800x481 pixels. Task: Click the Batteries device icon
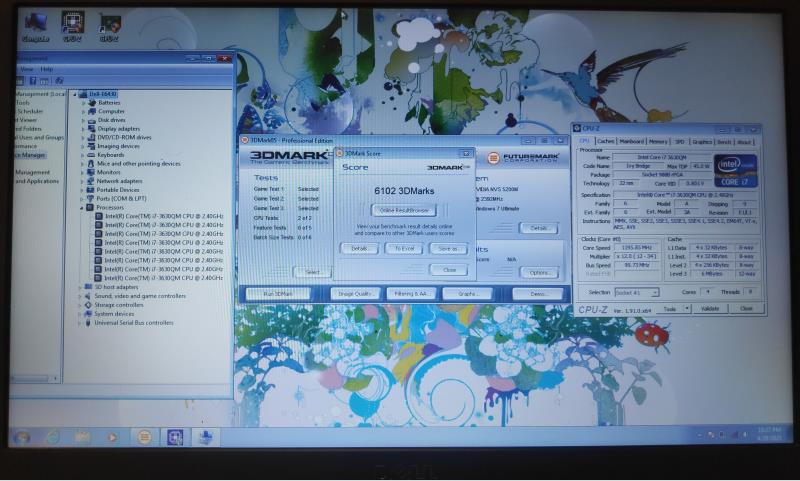click(x=92, y=103)
